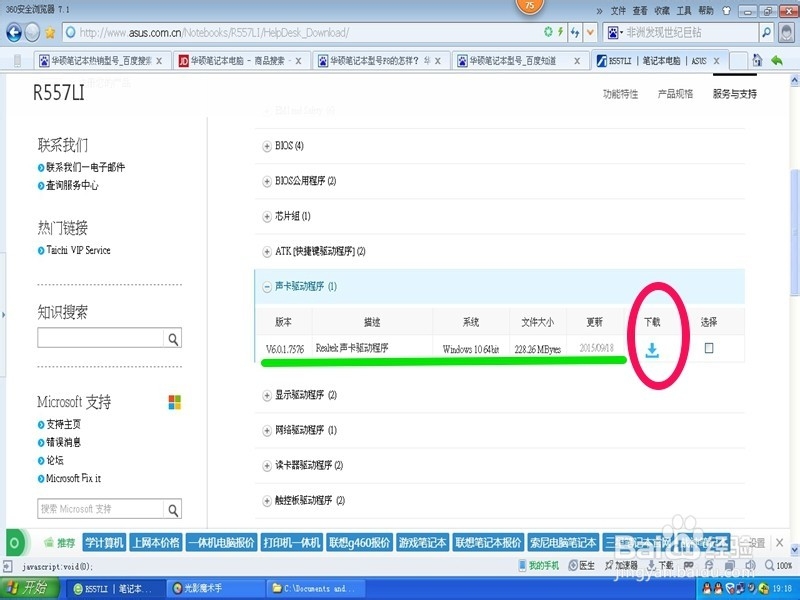Viewport: 800px width, 600px height.
Task: Click in the 搜索 Microsoft 支持 input field
Action: [x=101, y=509]
